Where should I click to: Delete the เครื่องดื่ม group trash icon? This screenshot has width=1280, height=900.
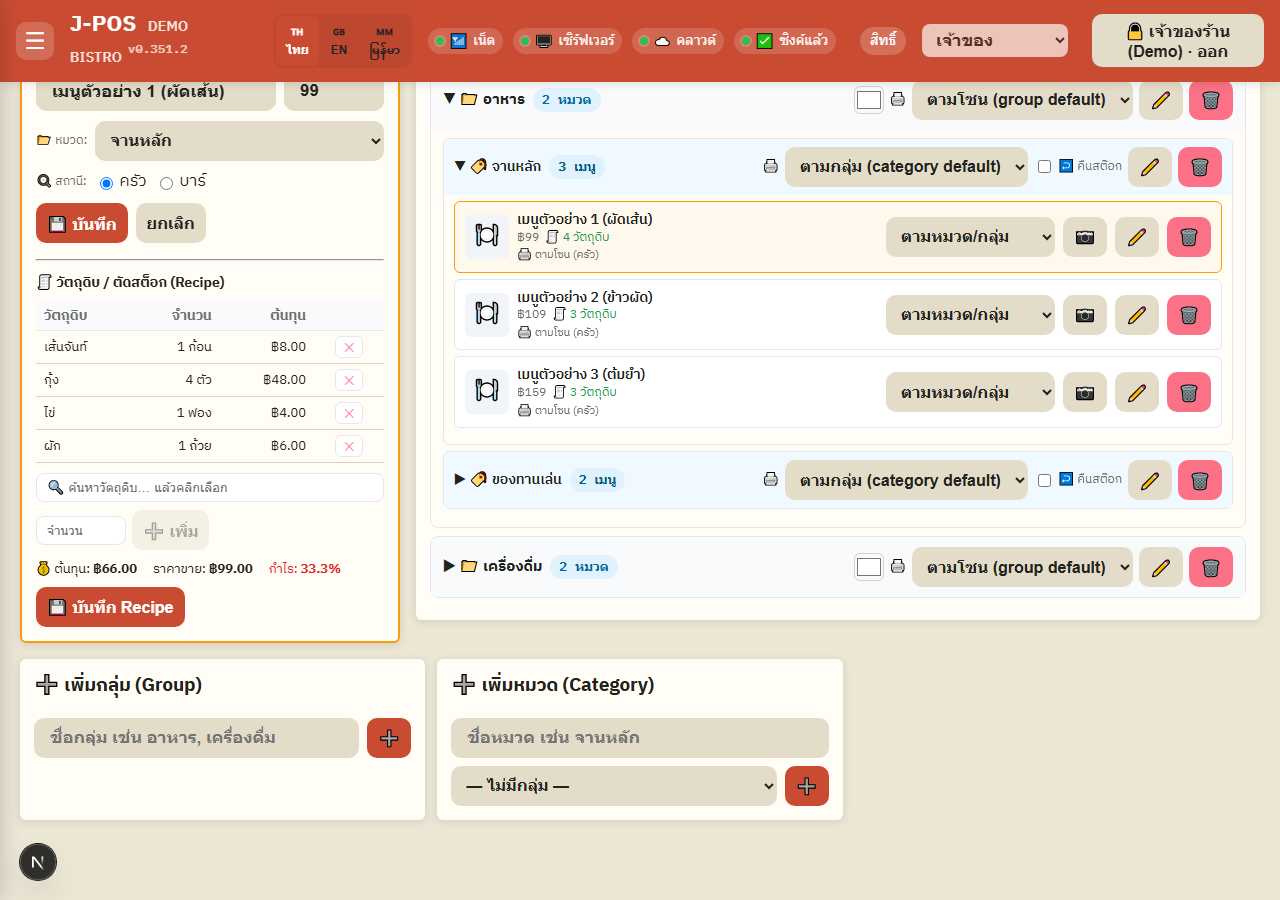pos(1211,567)
